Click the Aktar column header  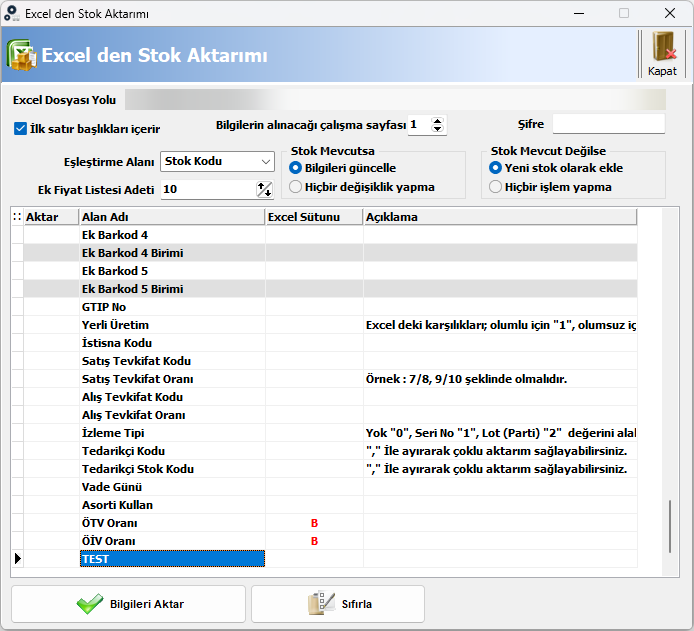point(51,217)
